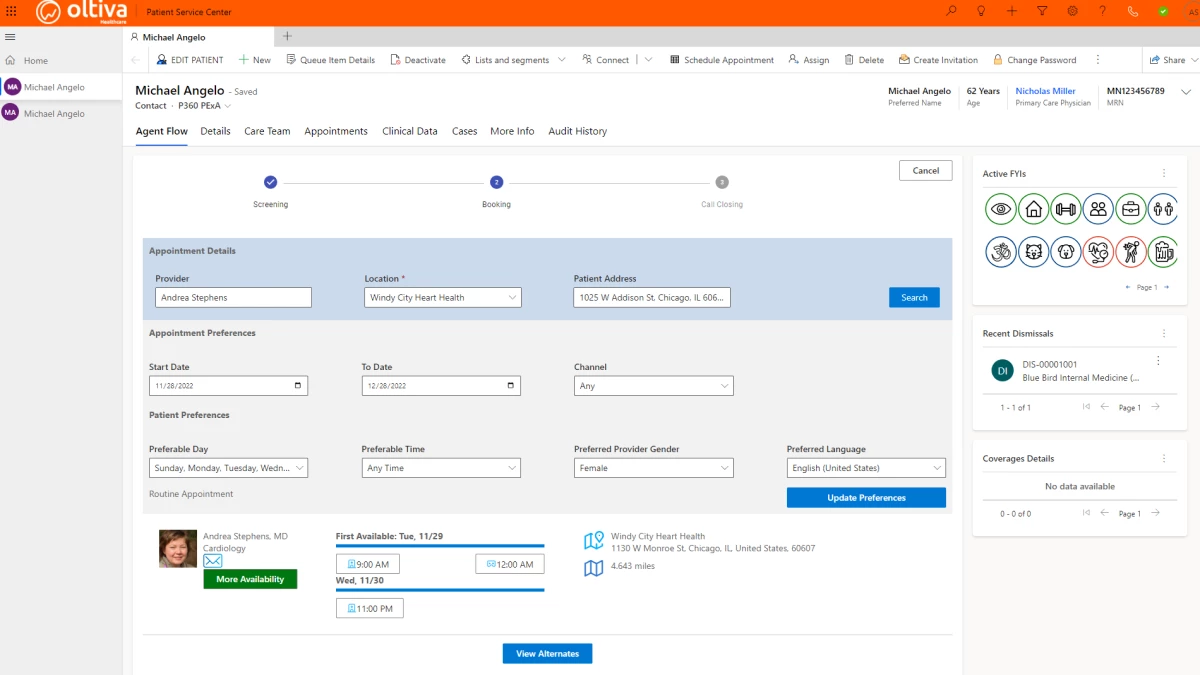
Task: Open the heart monitor FYI icon
Action: pyautogui.click(x=1098, y=251)
